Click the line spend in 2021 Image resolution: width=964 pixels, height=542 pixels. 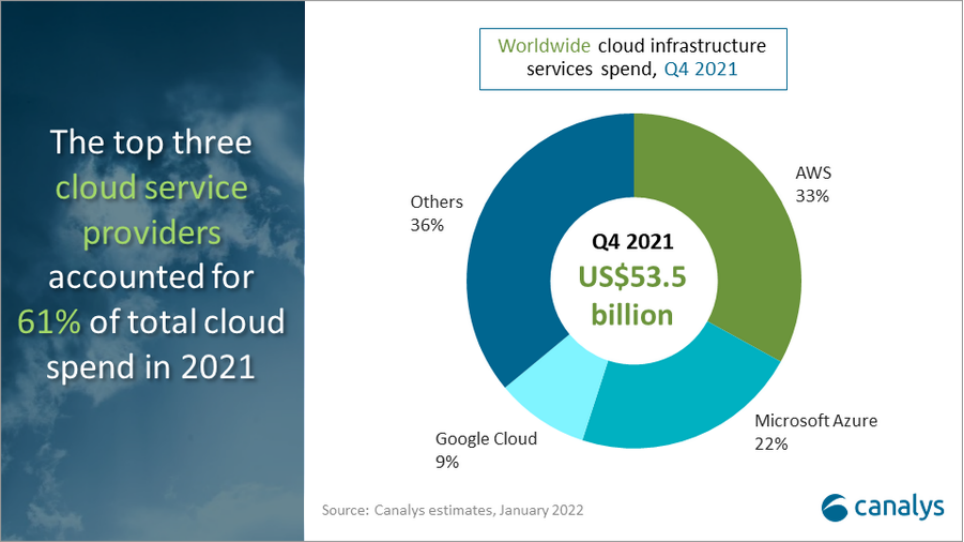pos(151,367)
